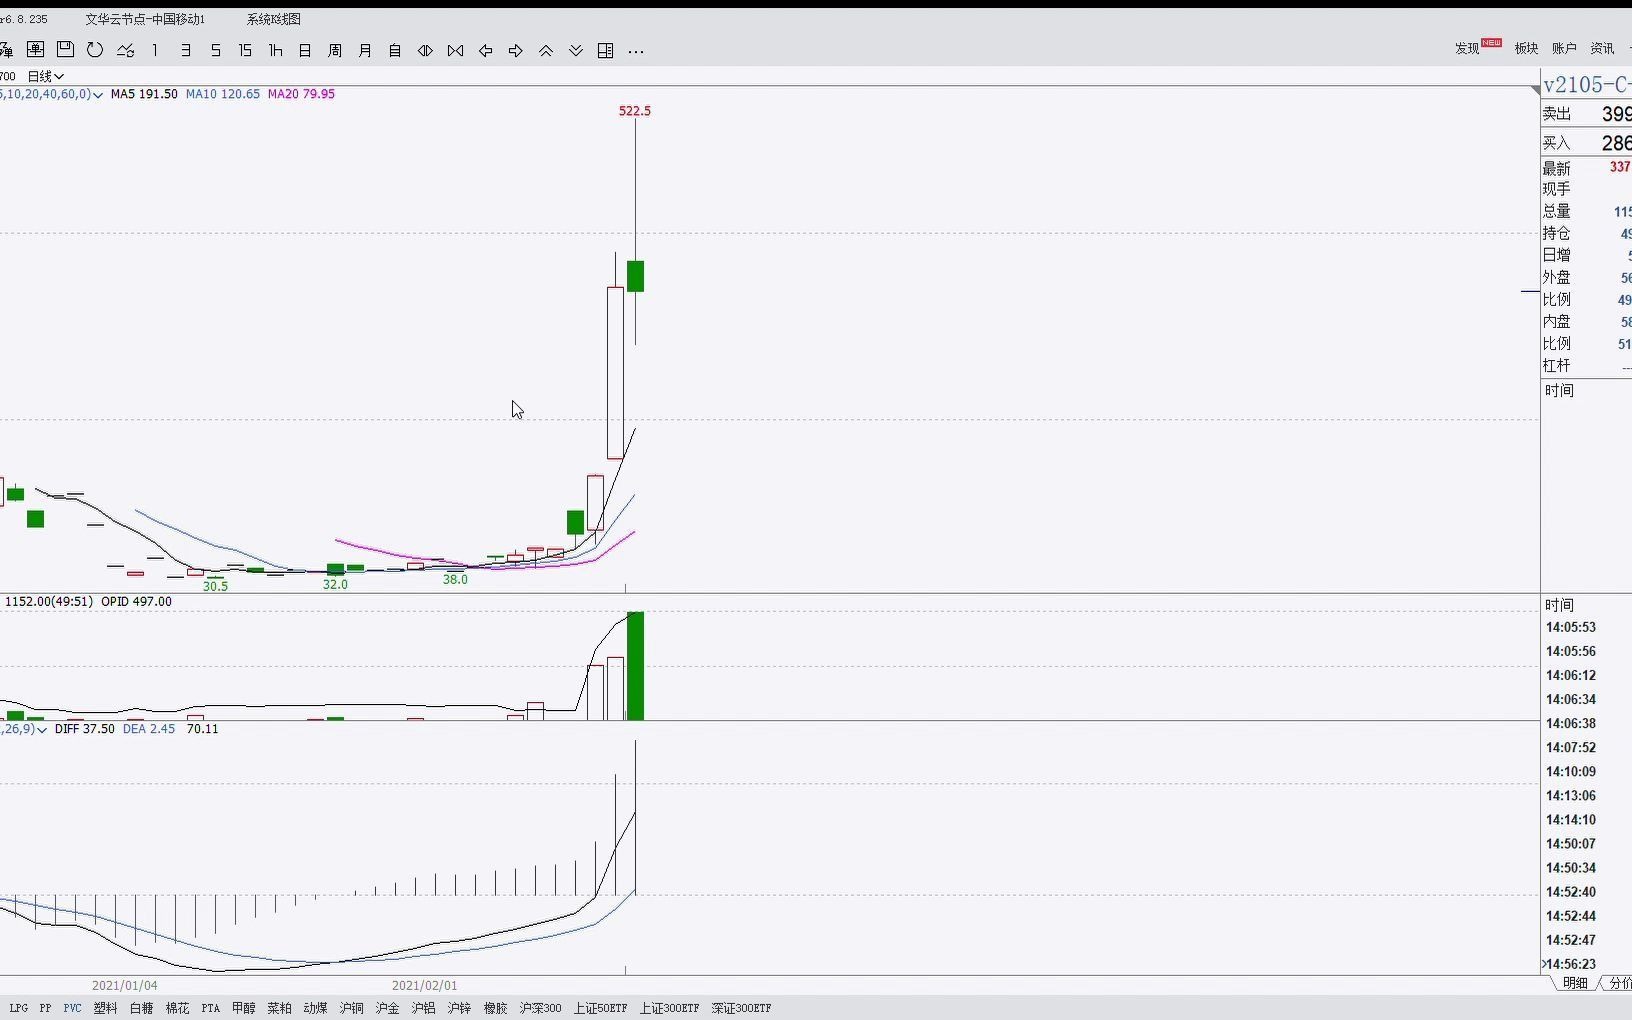Select the 沪铝 bottom tab

[x=423, y=1008]
